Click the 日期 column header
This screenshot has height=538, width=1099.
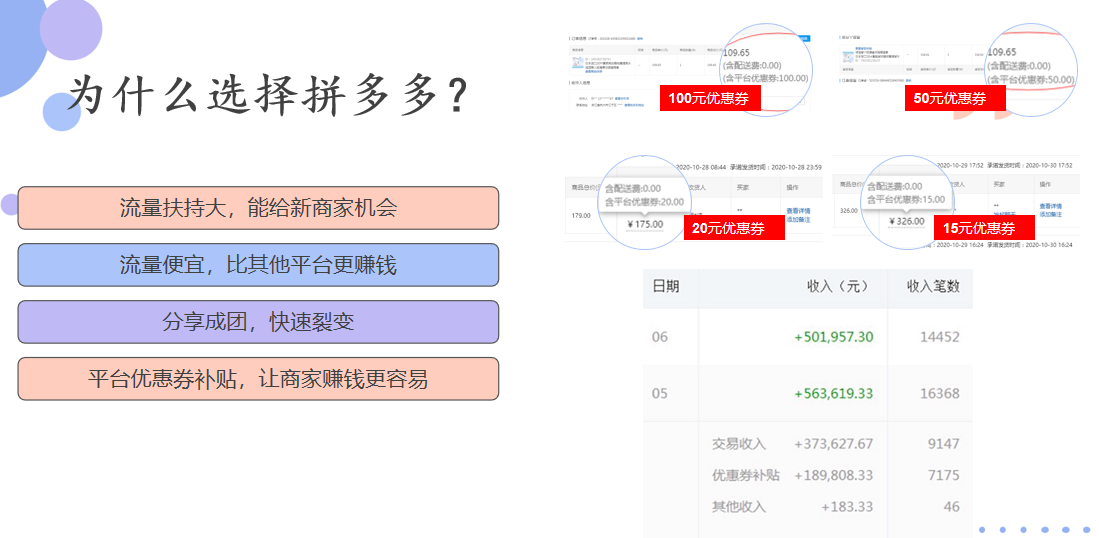click(666, 286)
